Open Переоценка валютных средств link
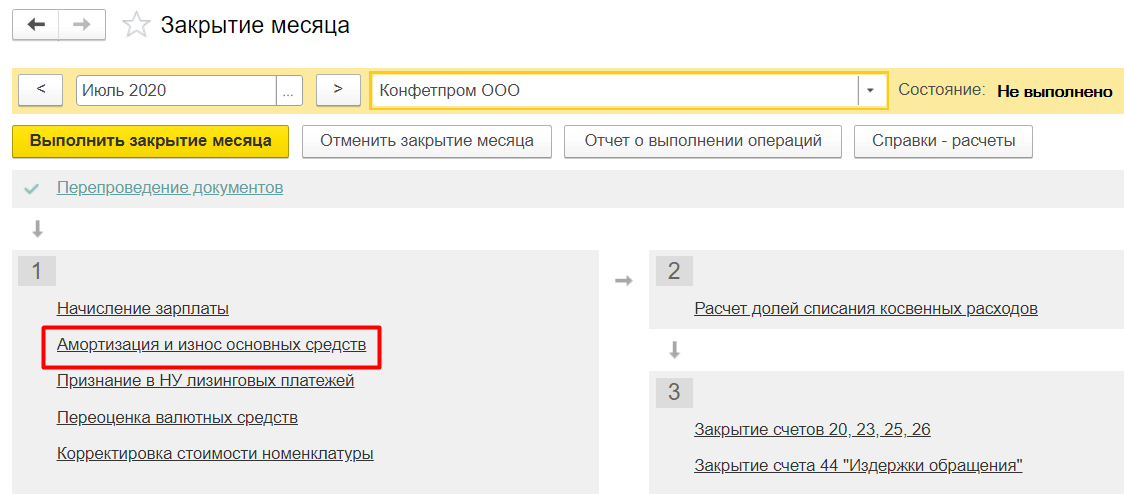 coord(177,417)
